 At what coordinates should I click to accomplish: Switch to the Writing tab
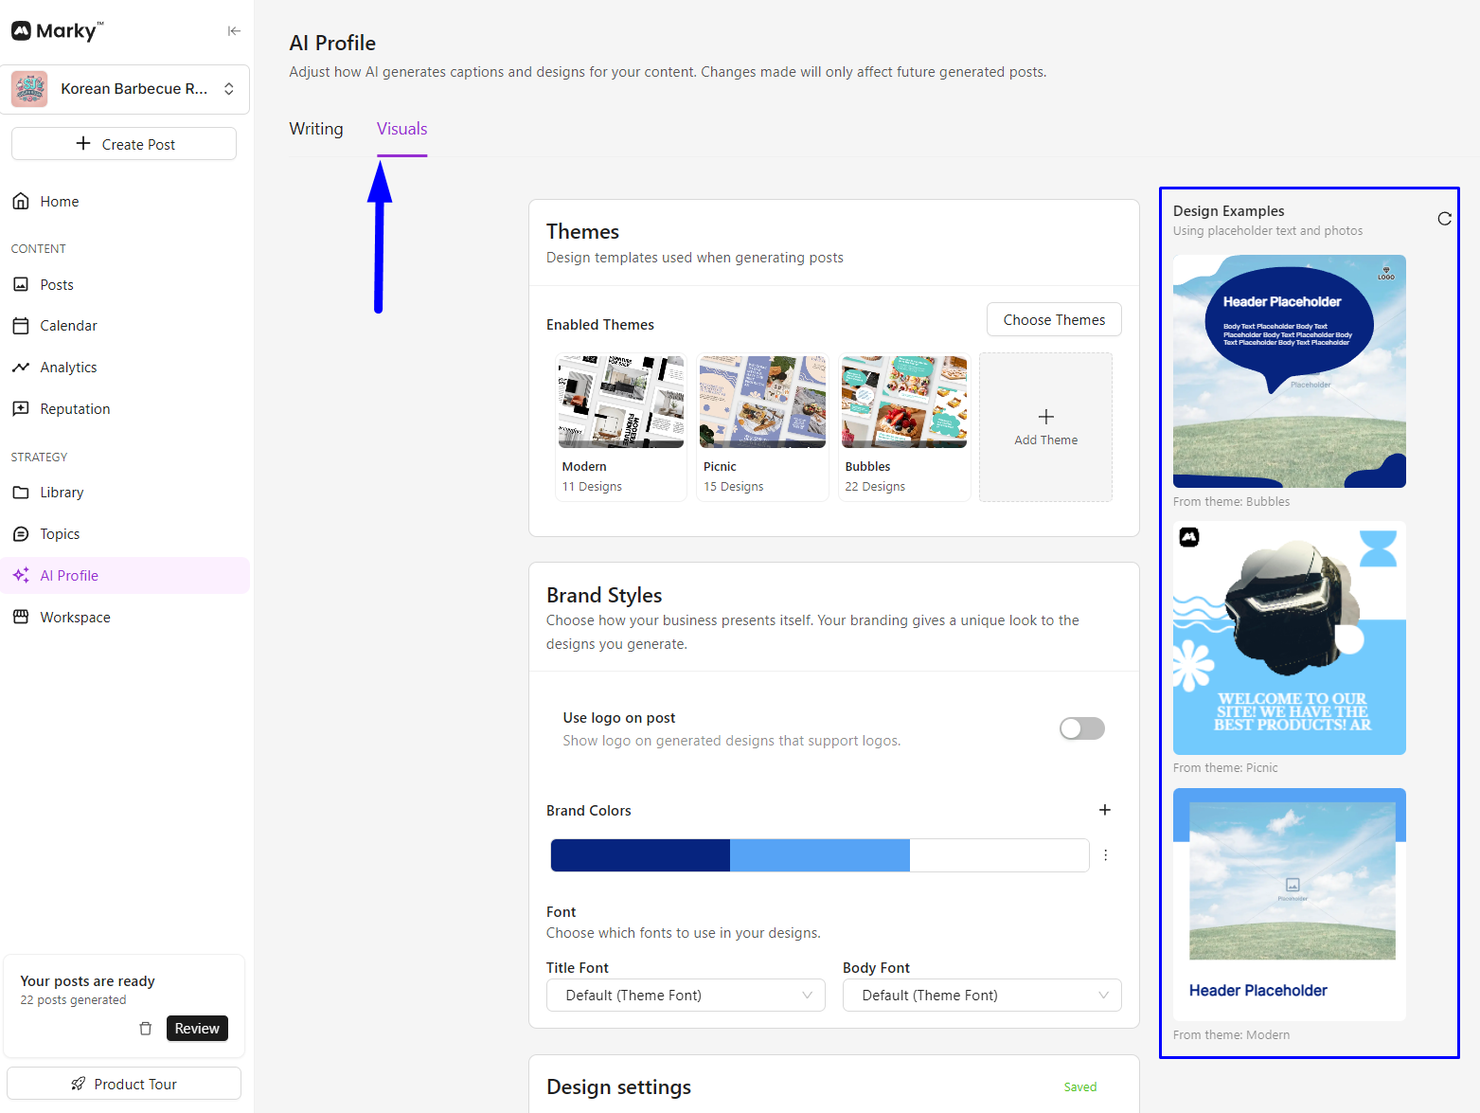pyautogui.click(x=316, y=129)
